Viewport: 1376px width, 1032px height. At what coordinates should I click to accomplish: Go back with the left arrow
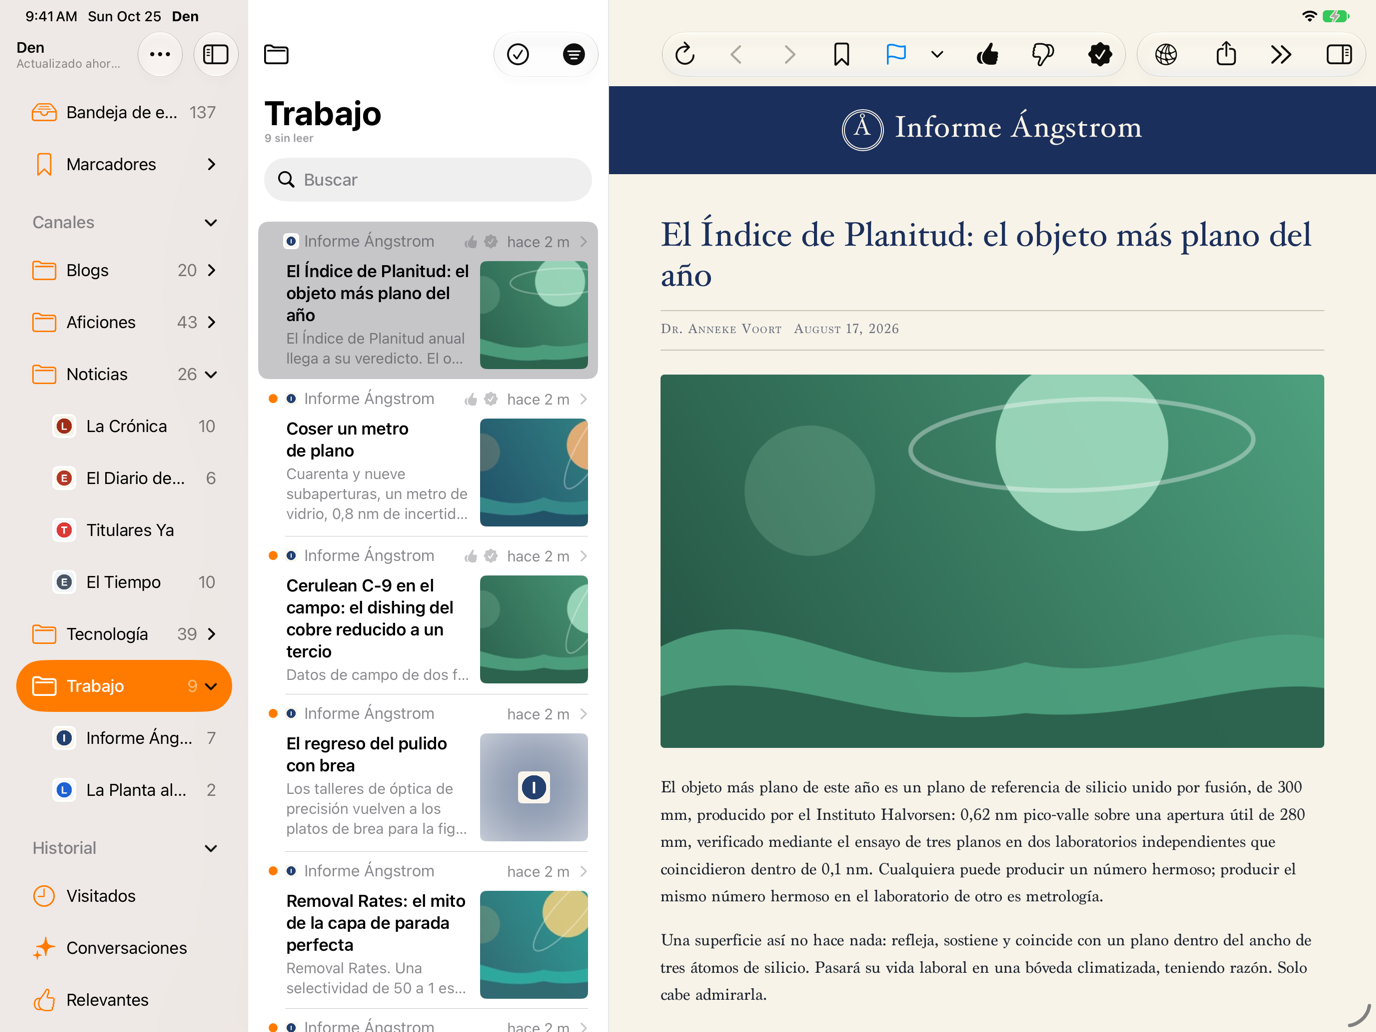[x=737, y=54]
